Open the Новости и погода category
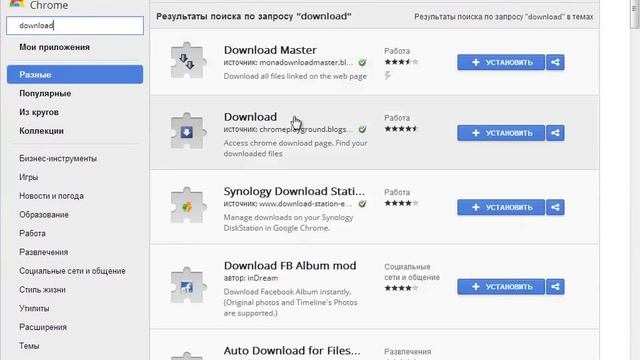 coord(51,196)
